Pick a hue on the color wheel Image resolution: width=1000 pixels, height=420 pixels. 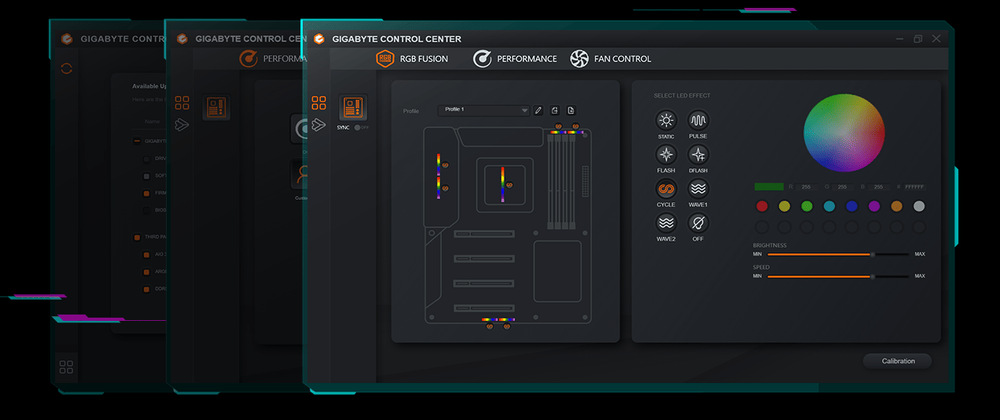click(x=844, y=133)
